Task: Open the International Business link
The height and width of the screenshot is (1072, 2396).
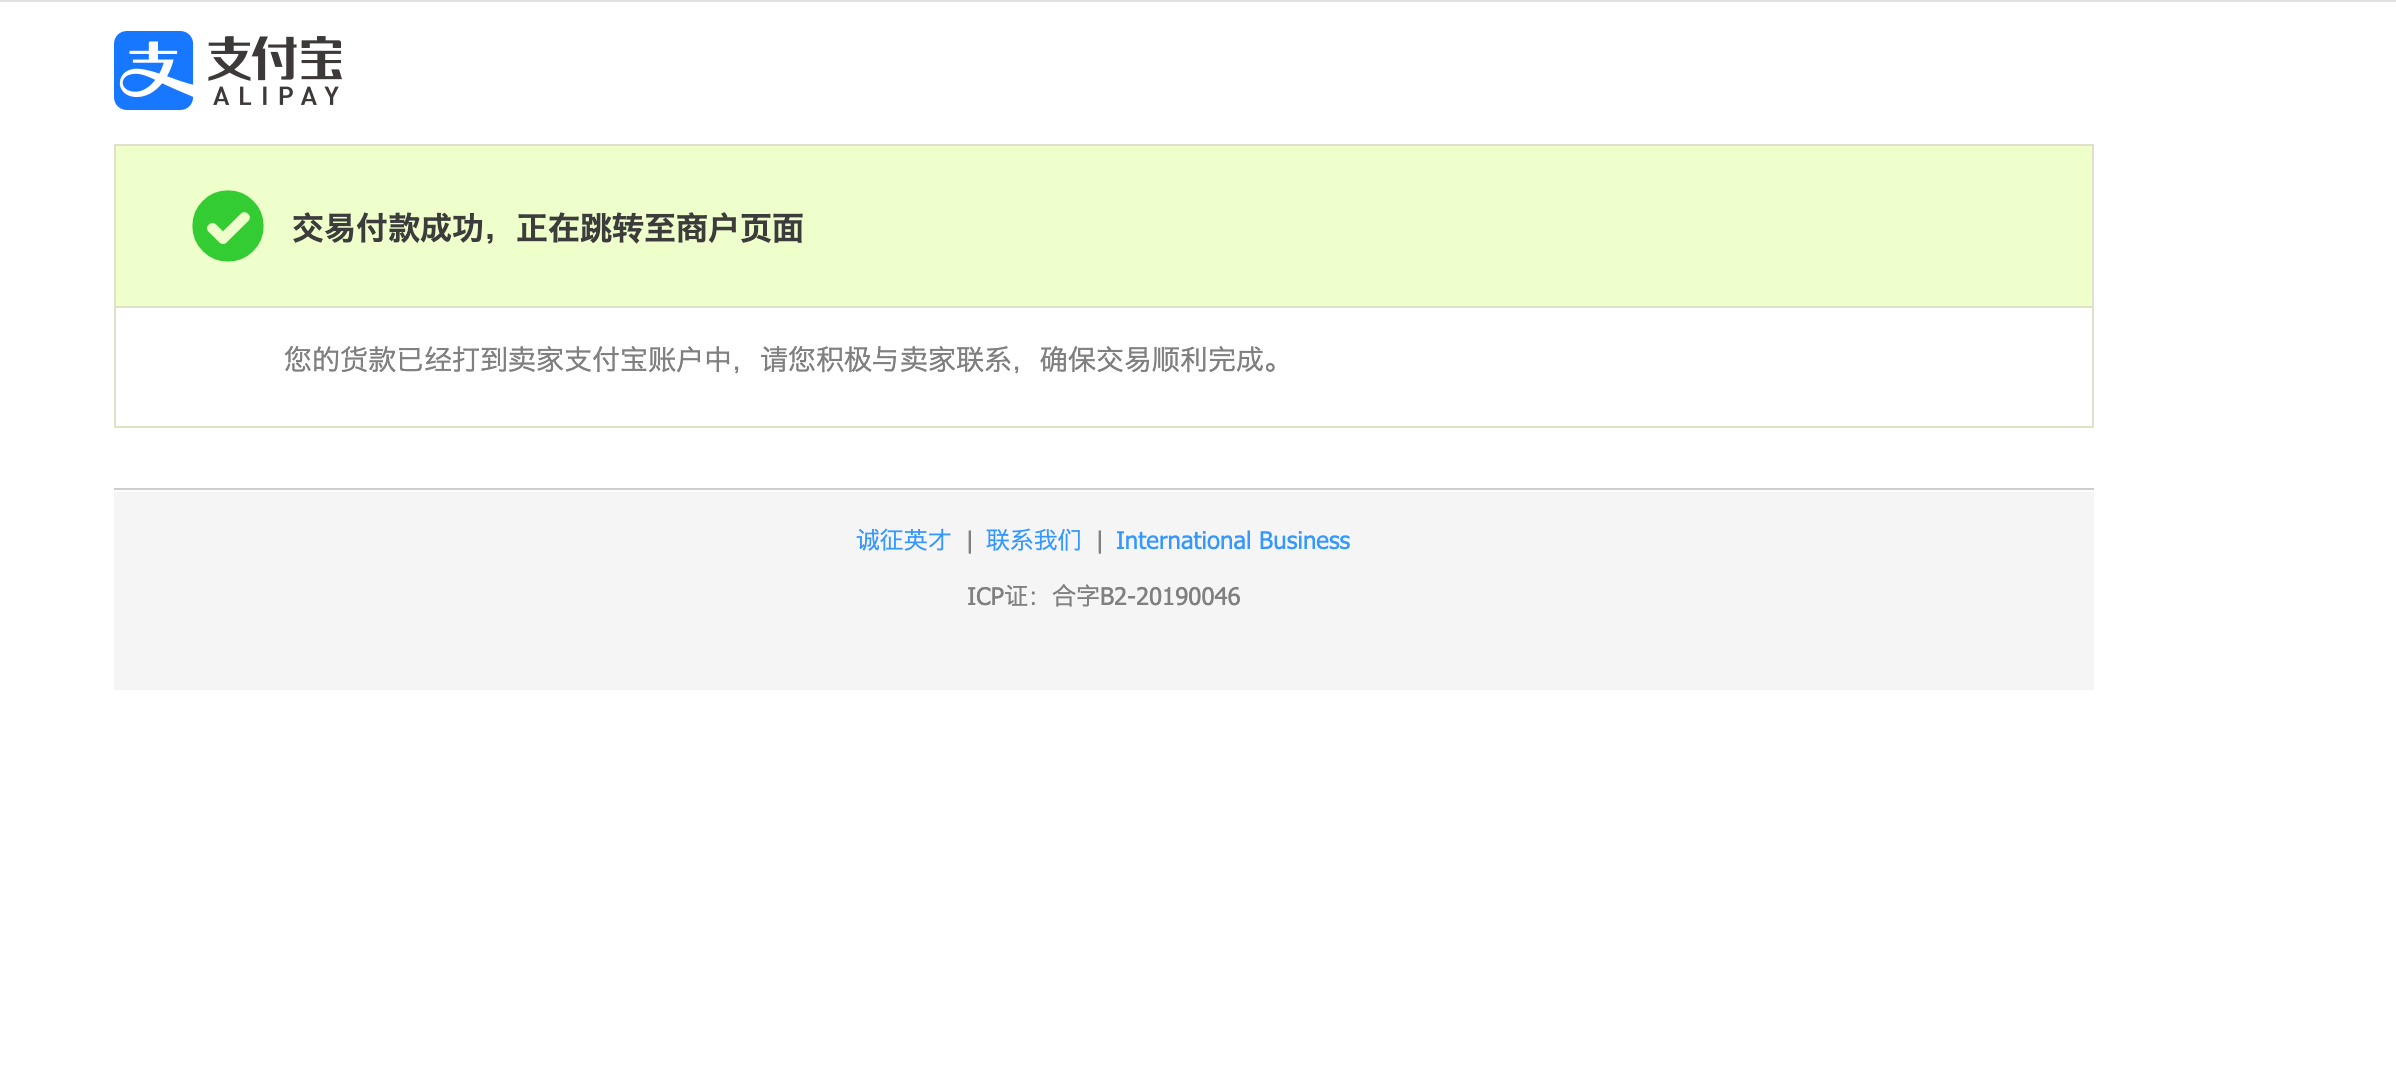Action: click(1233, 541)
